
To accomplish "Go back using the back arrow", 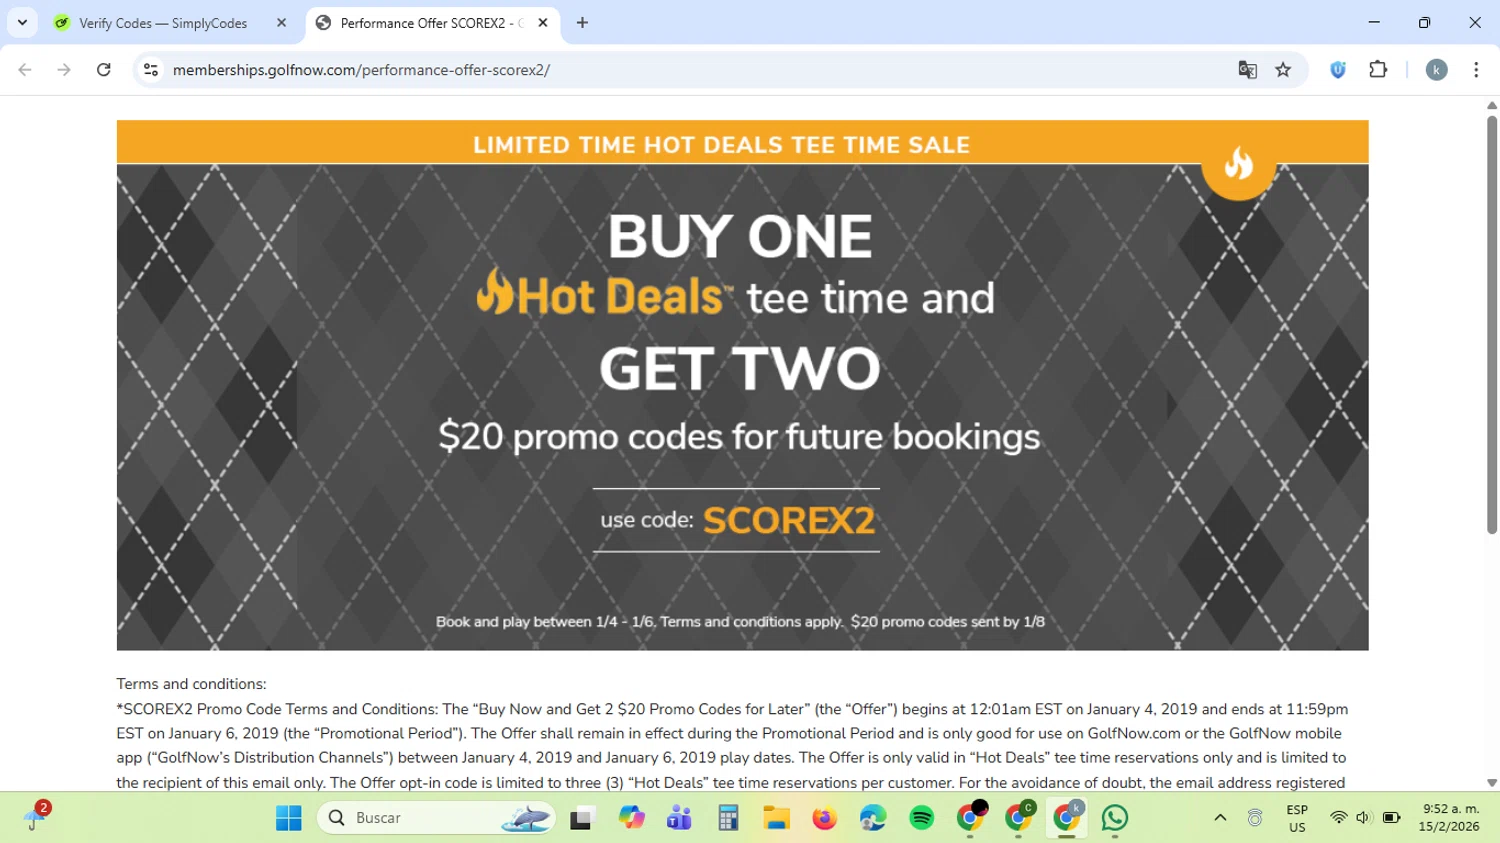I will 25,70.
